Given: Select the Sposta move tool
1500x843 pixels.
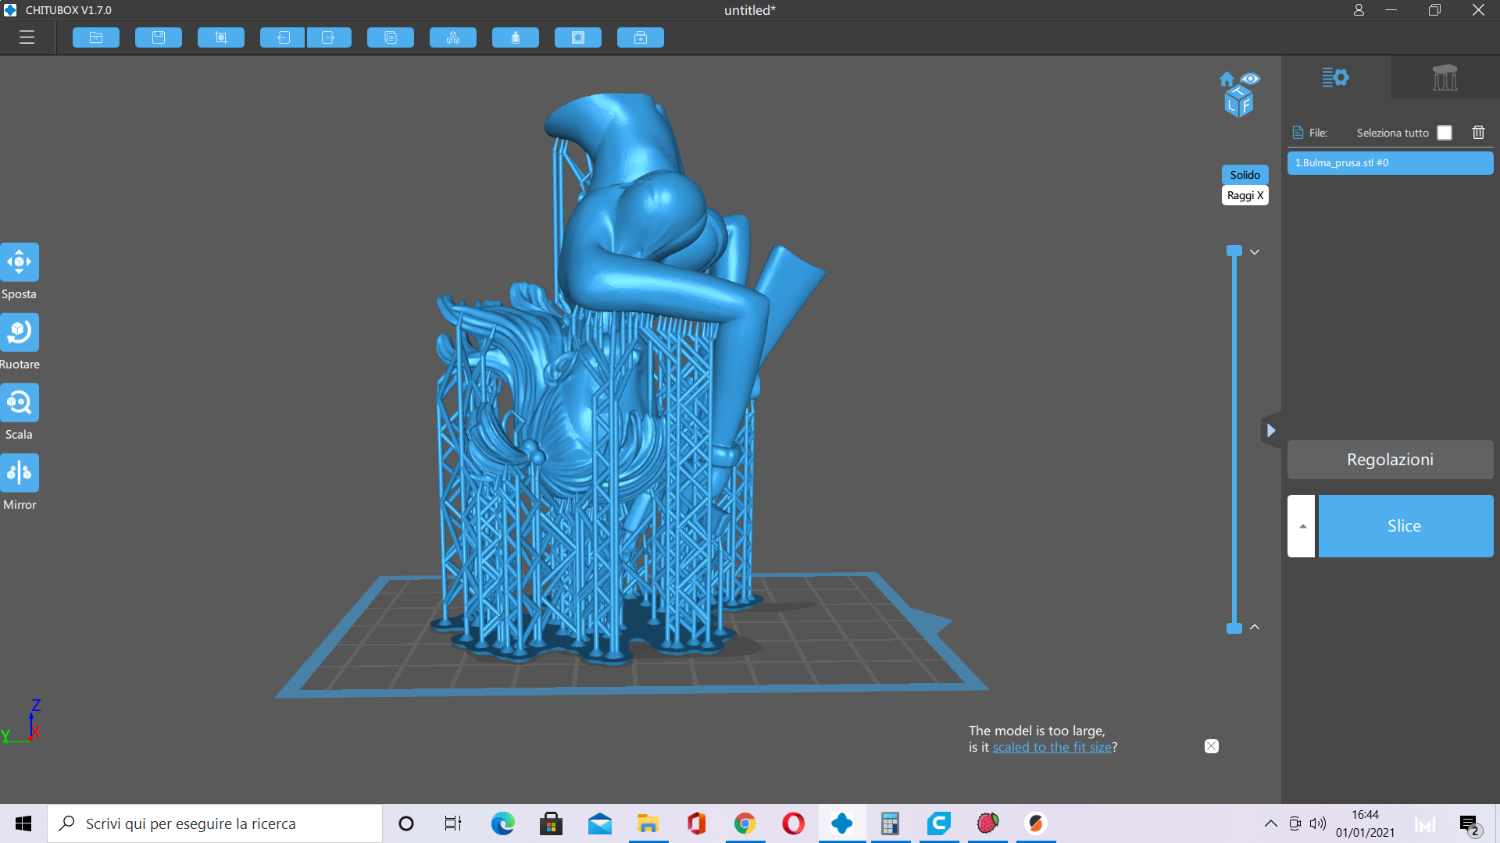Looking at the screenshot, I should (x=19, y=263).
